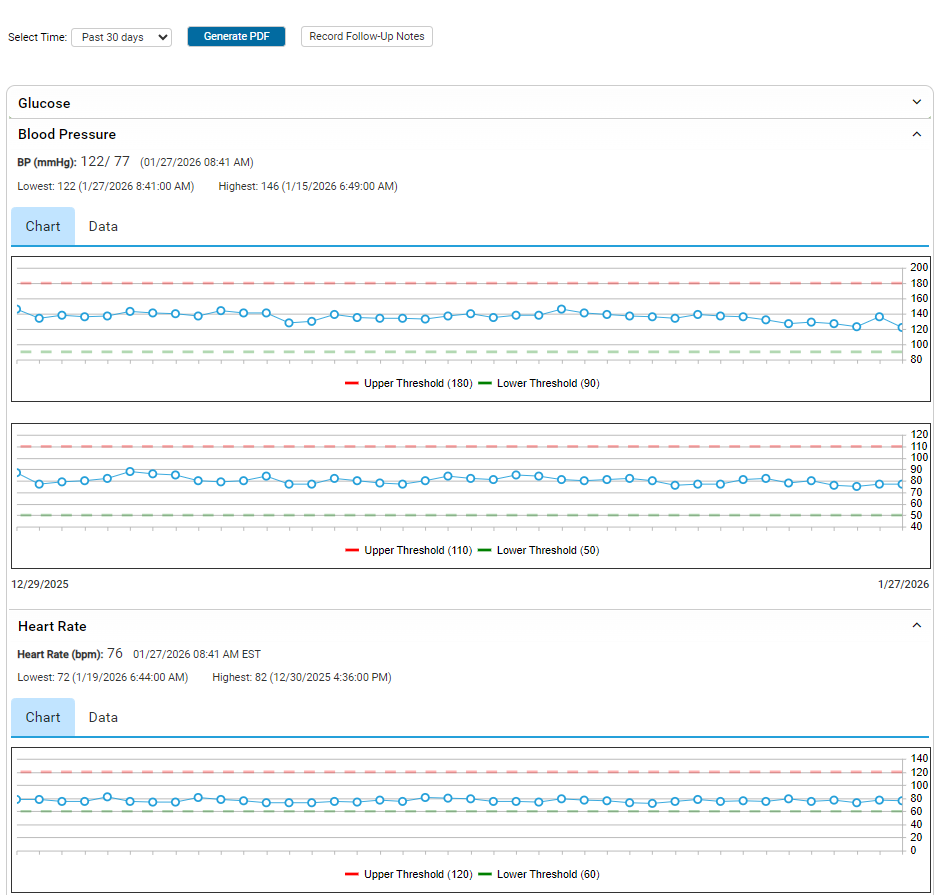Toggle the systolic Upper Threshold legend entry
Viewport: 937px width, 895px height.
point(408,383)
